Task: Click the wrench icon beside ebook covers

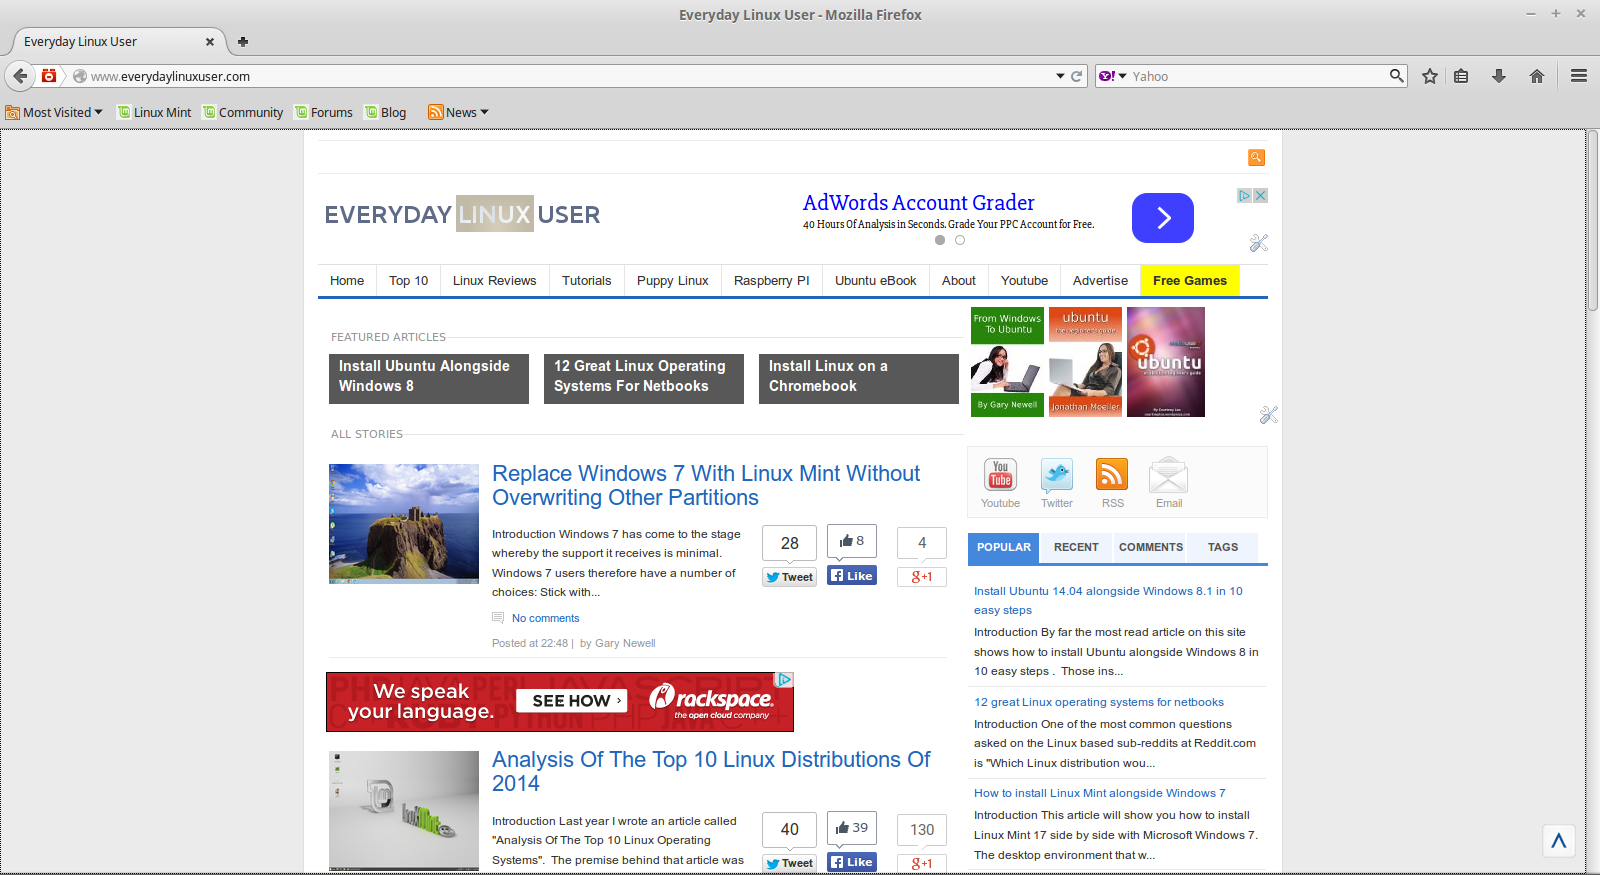Action: tap(1269, 415)
